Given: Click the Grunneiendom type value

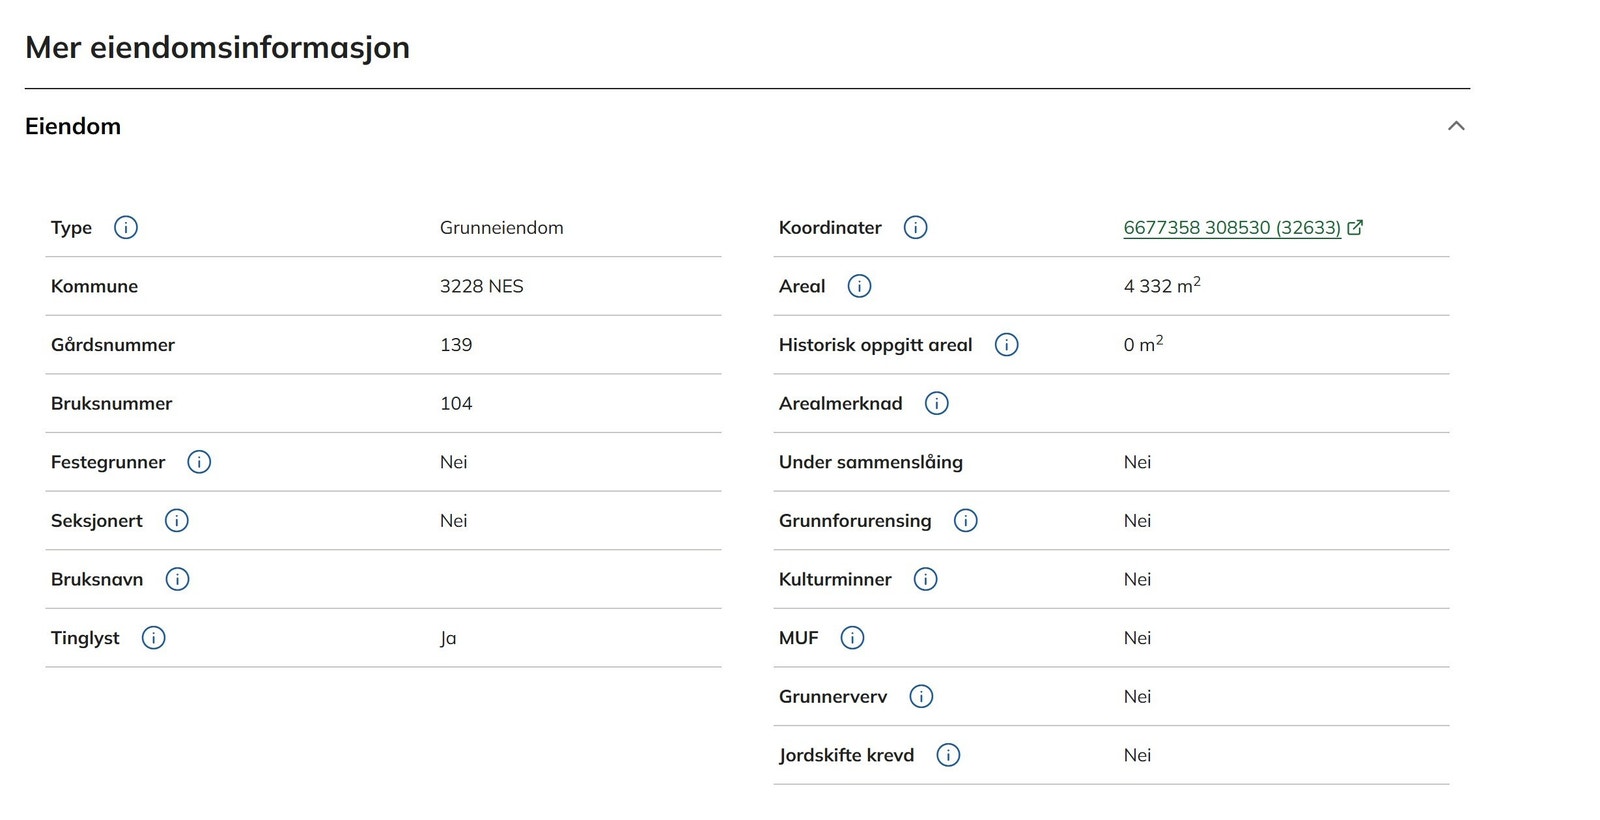Looking at the screenshot, I should click(x=501, y=228).
